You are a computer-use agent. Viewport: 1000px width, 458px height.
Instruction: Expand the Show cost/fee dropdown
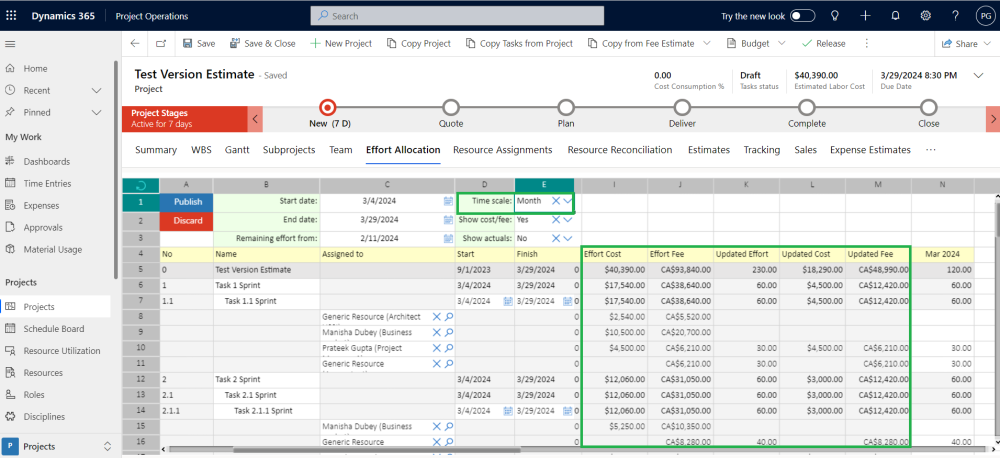[x=568, y=220]
